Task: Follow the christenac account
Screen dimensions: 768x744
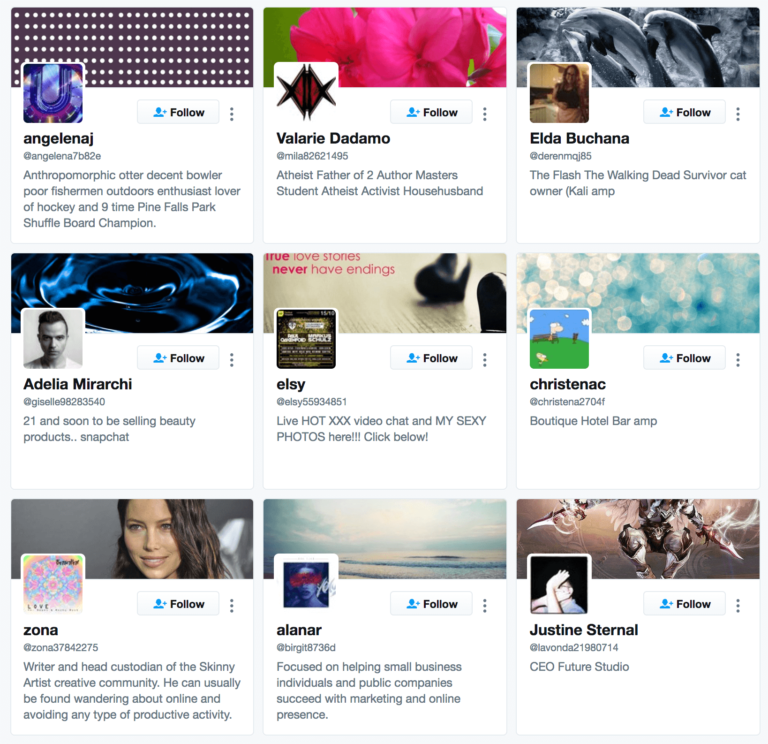Action: point(684,358)
